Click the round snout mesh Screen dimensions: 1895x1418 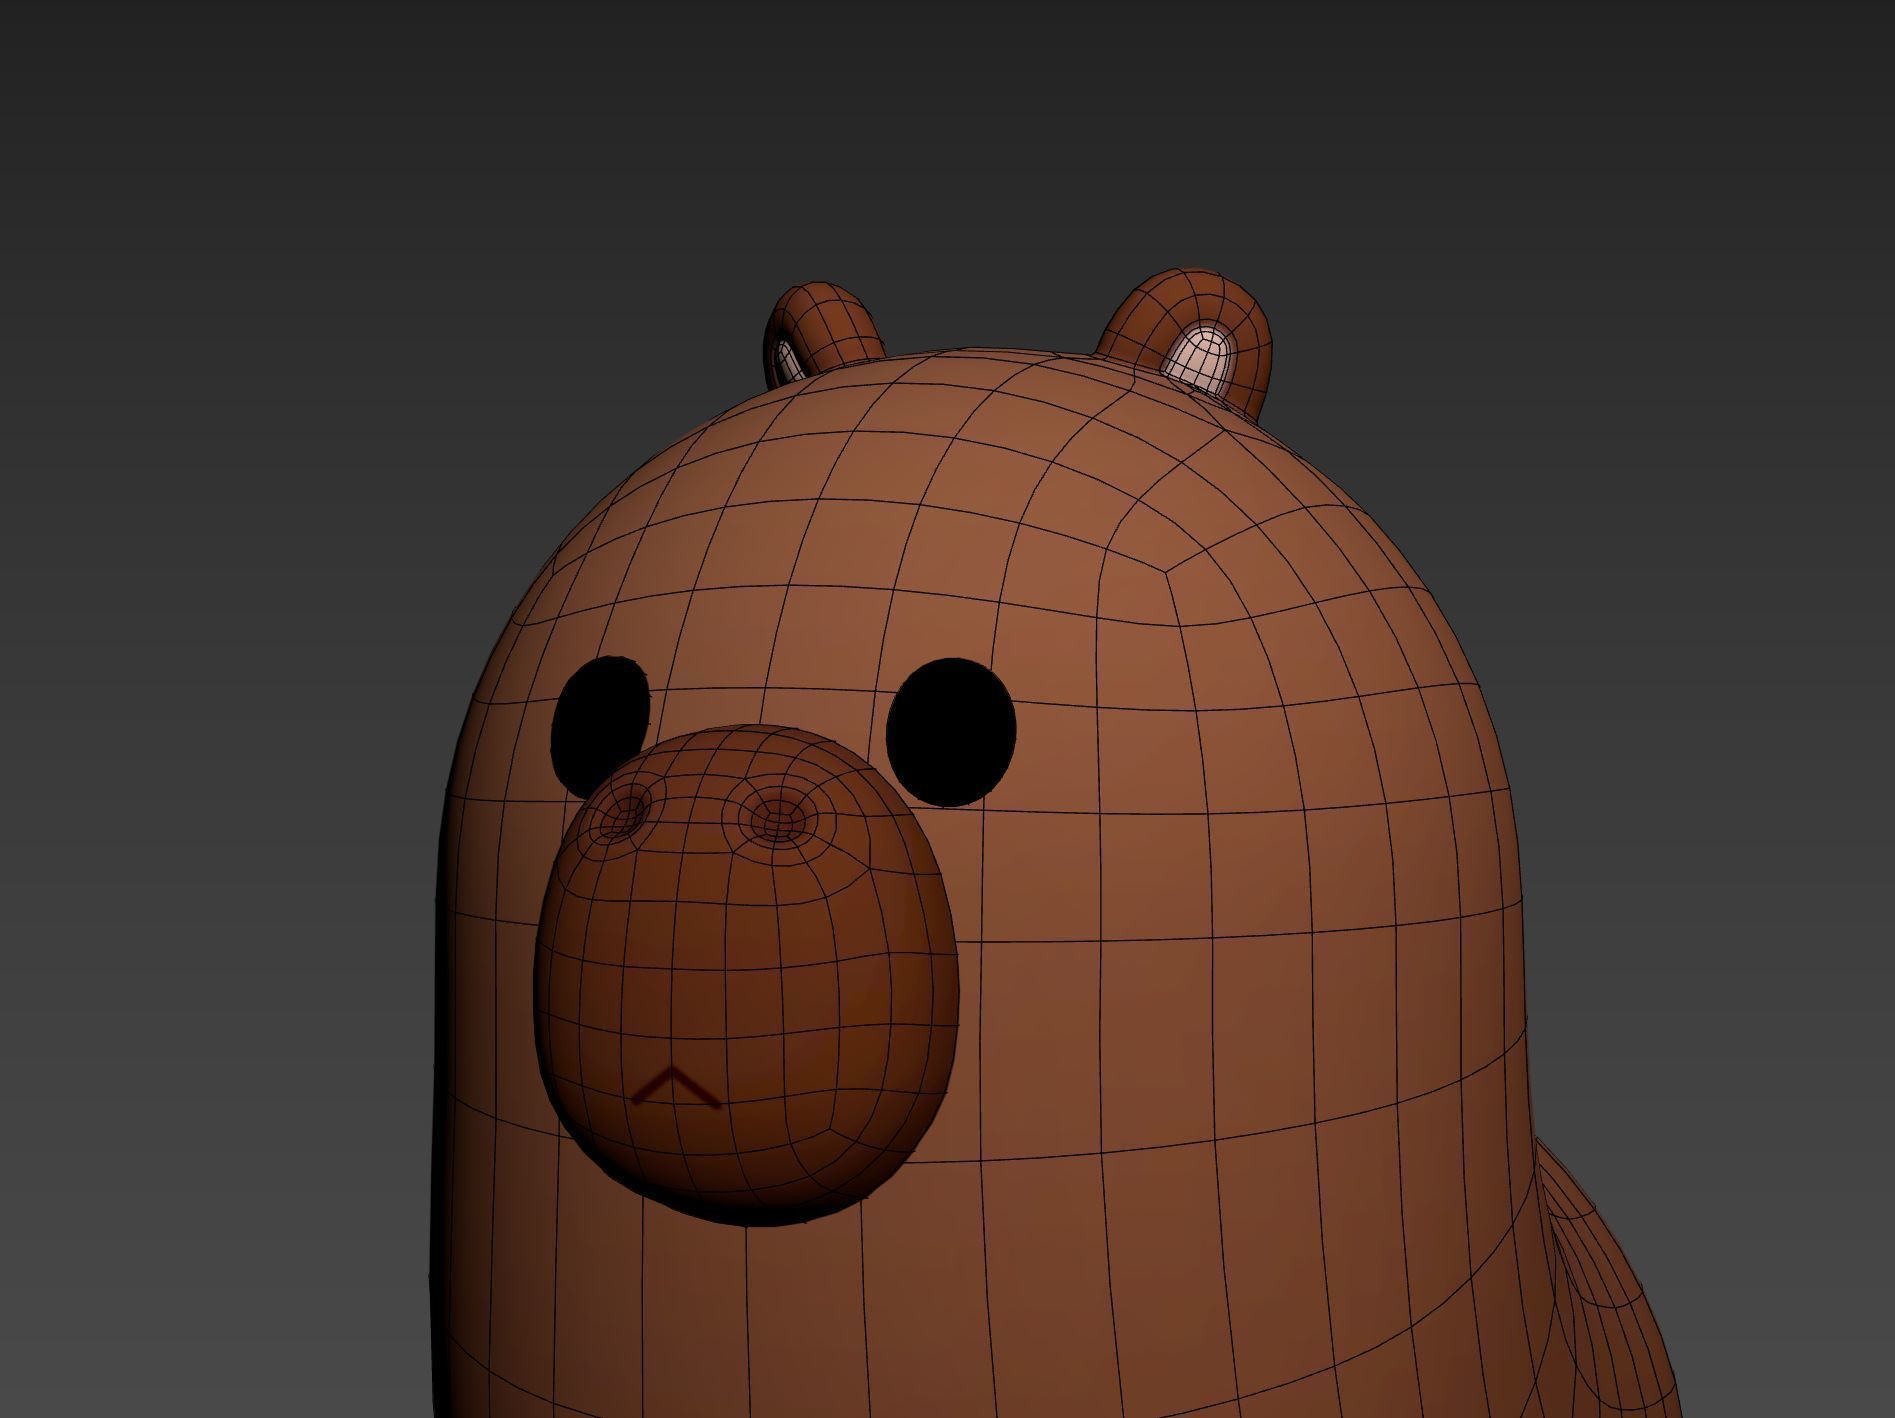click(746, 975)
